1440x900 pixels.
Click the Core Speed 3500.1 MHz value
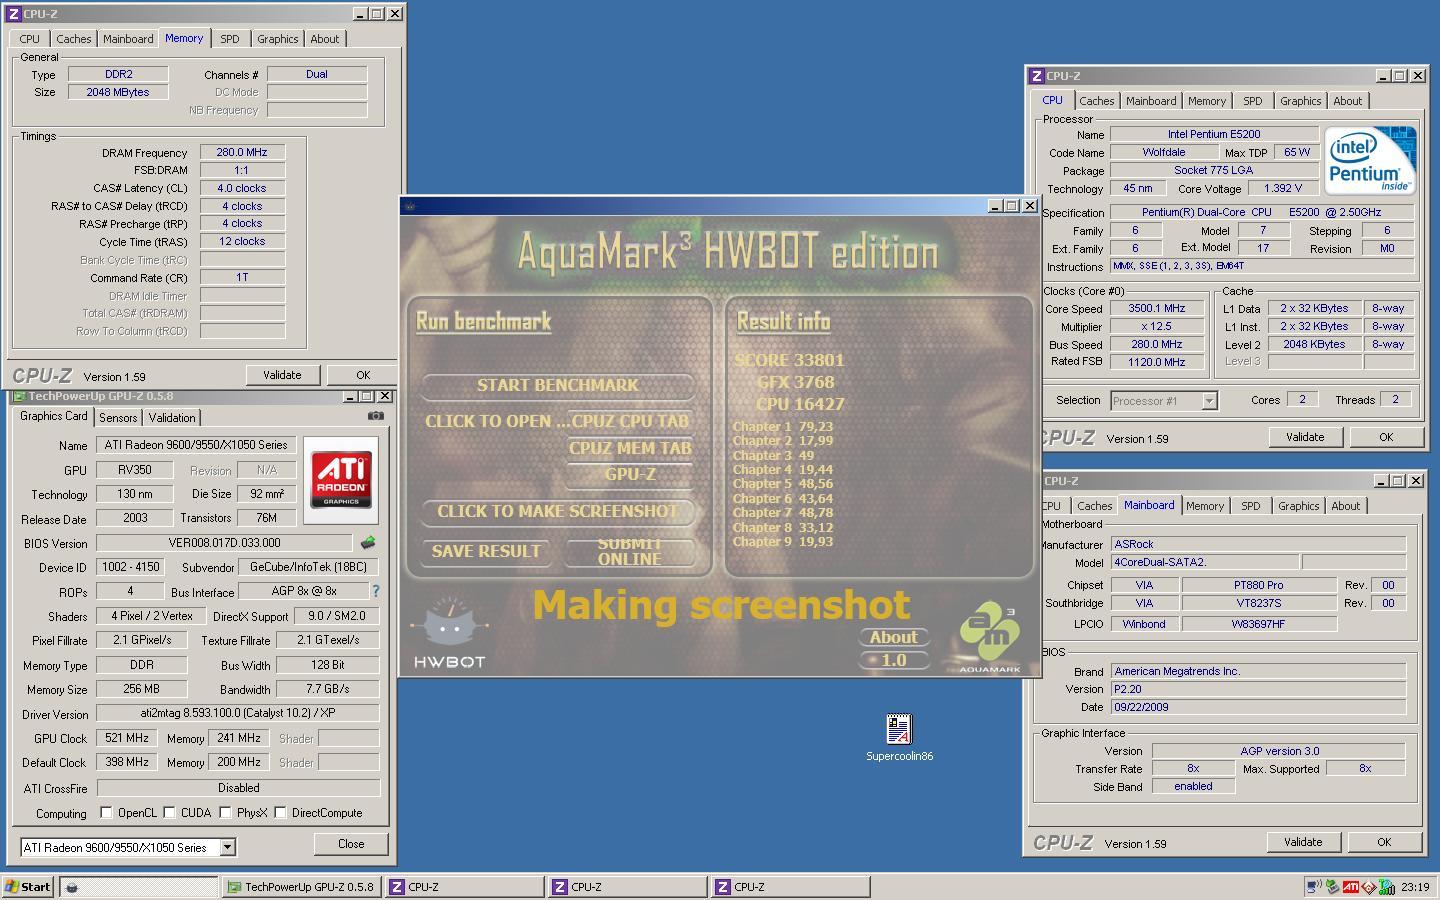1157,308
